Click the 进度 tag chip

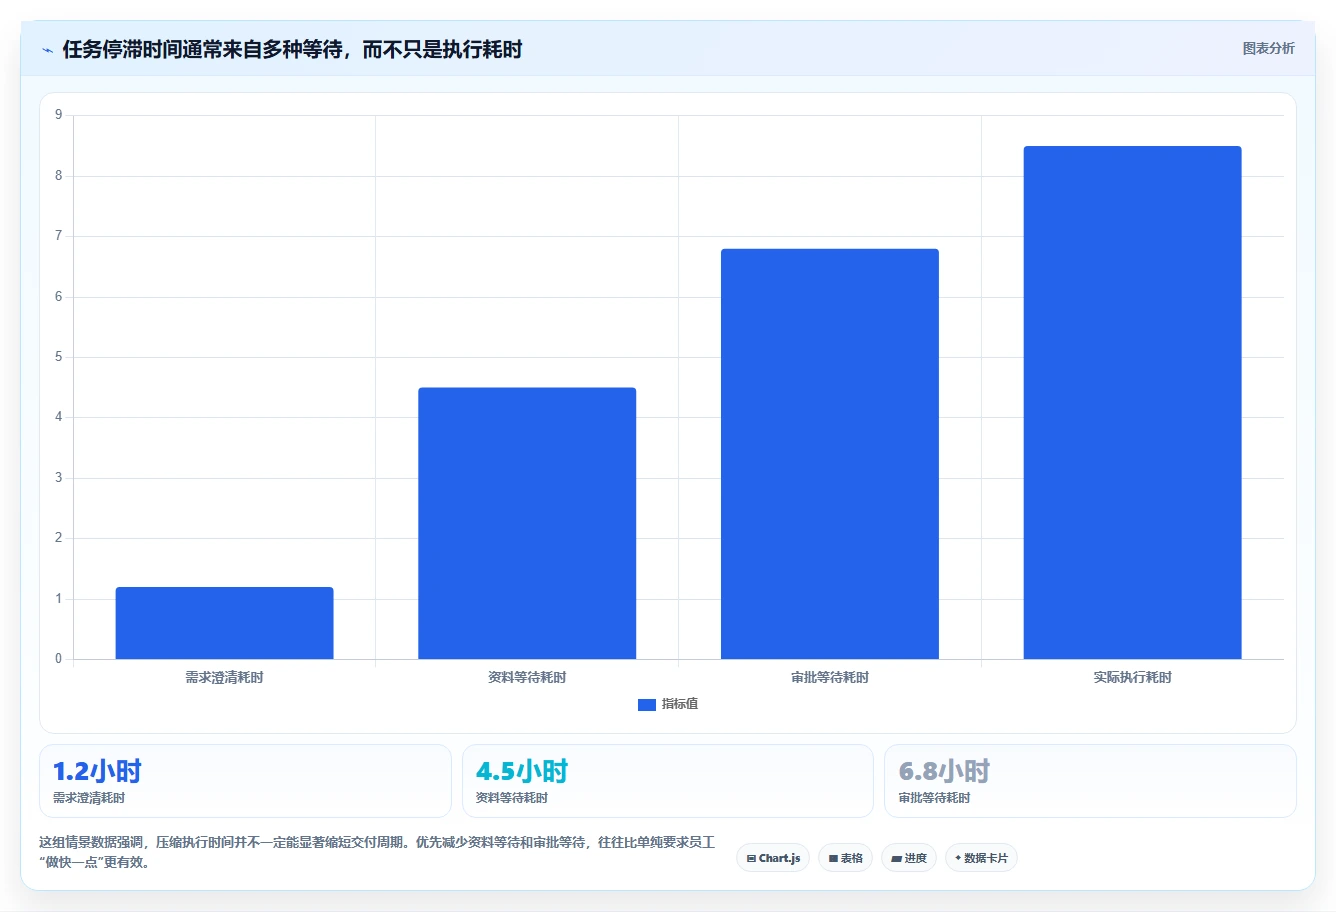click(x=909, y=858)
